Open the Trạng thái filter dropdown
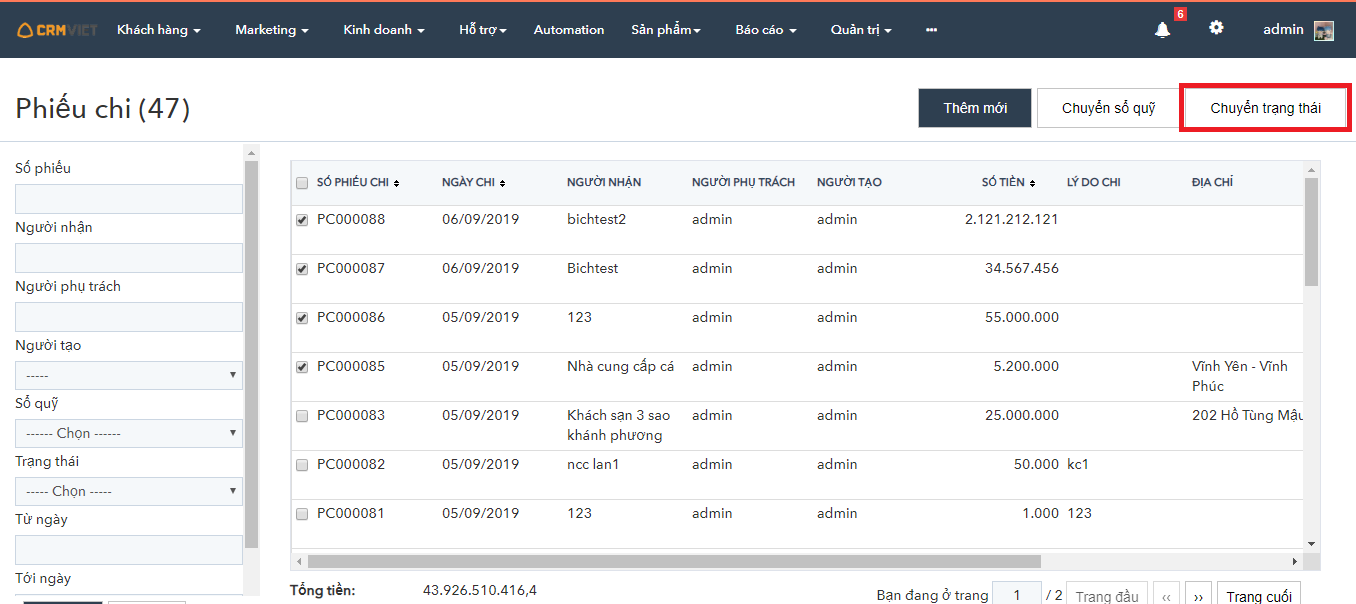The width and height of the screenshot is (1356, 604). [129, 491]
